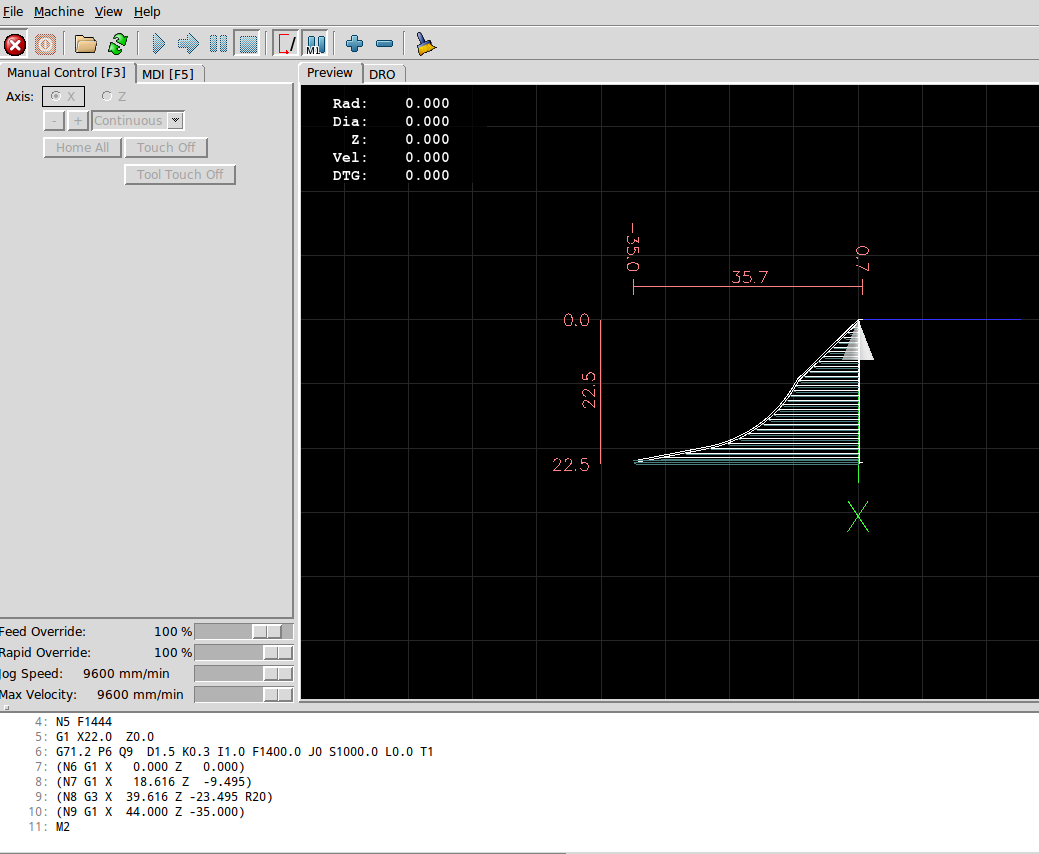The height and width of the screenshot is (854, 1039).
Task: Toggle optional pause M1
Action: [x=315, y=44]
